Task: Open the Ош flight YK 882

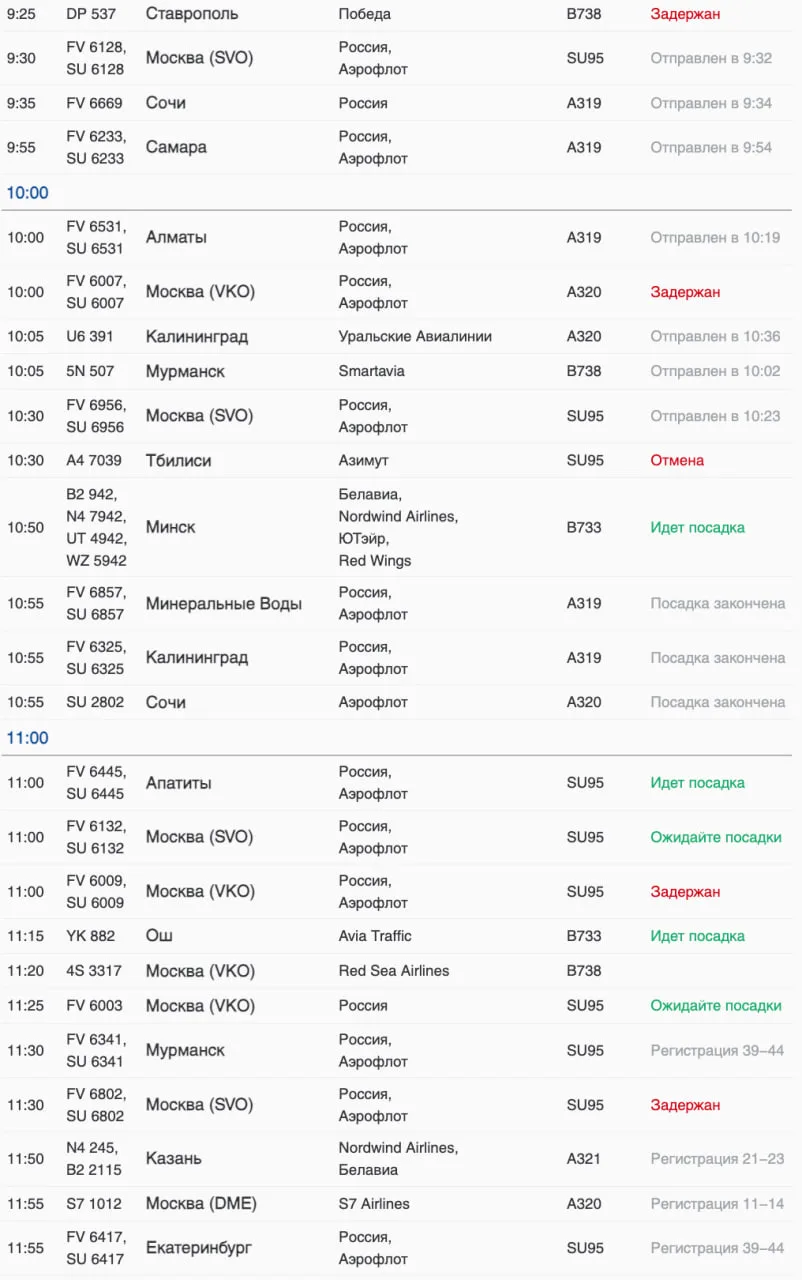Action: click(x=159, y=936)
